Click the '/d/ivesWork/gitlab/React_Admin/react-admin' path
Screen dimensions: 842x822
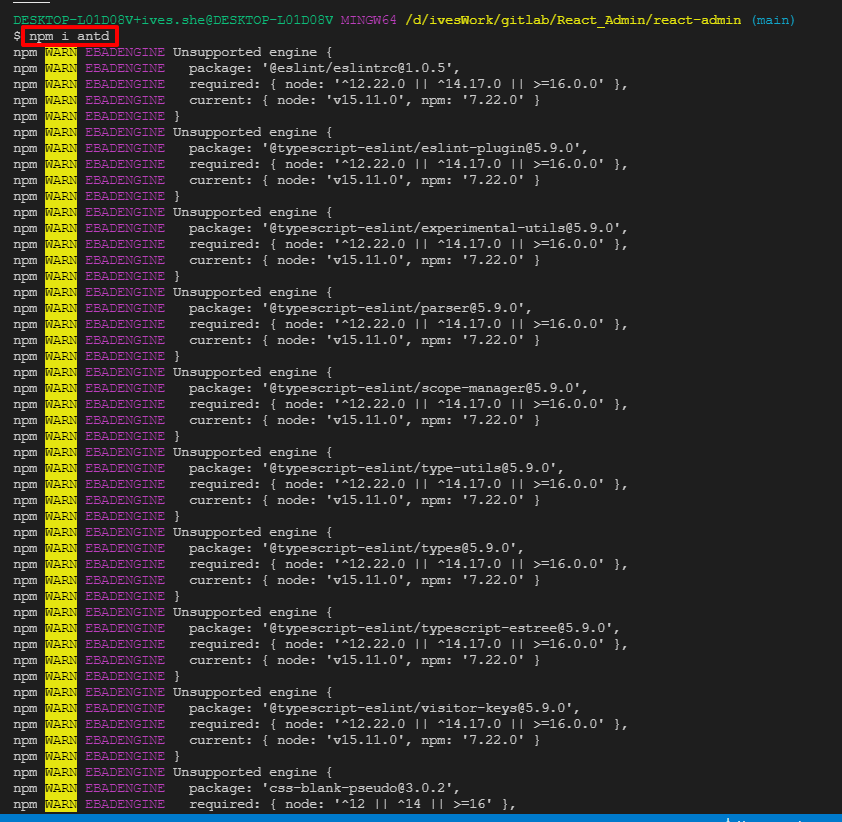tap(573, 20)
